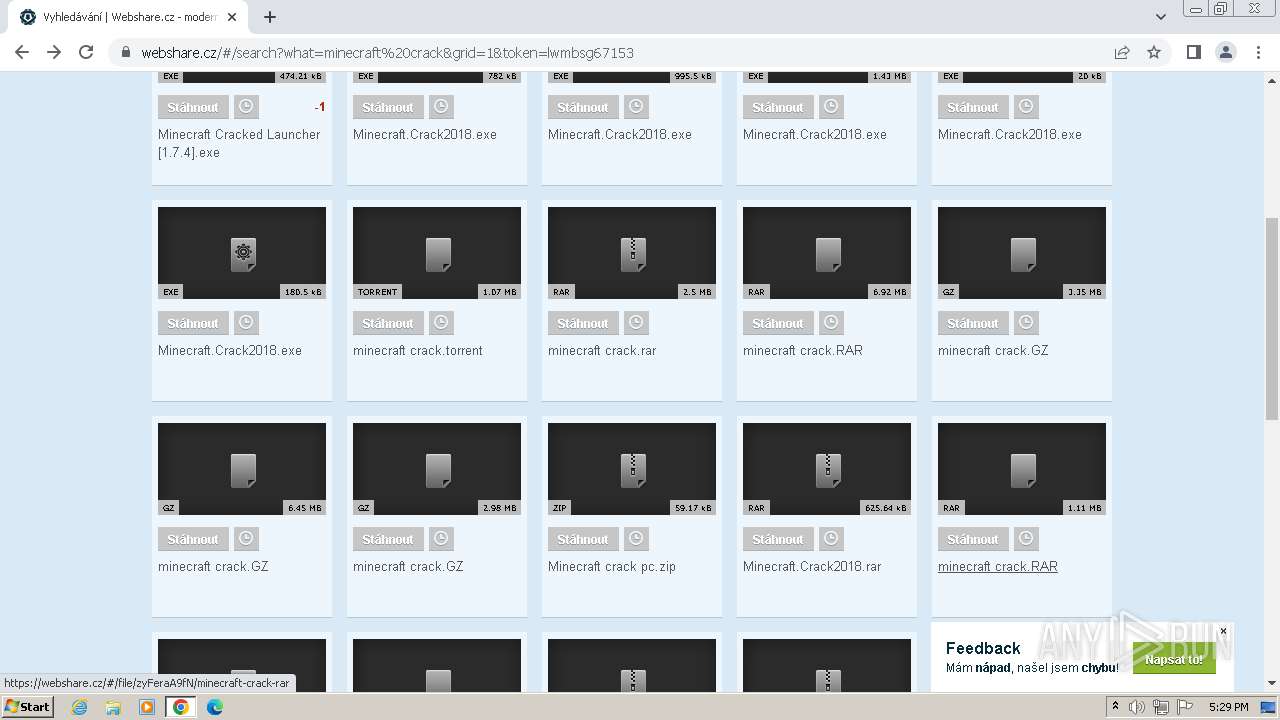Click Stáhnout for minecraft crack.torrent
The image size is (1280, 720).
[388, 323]
